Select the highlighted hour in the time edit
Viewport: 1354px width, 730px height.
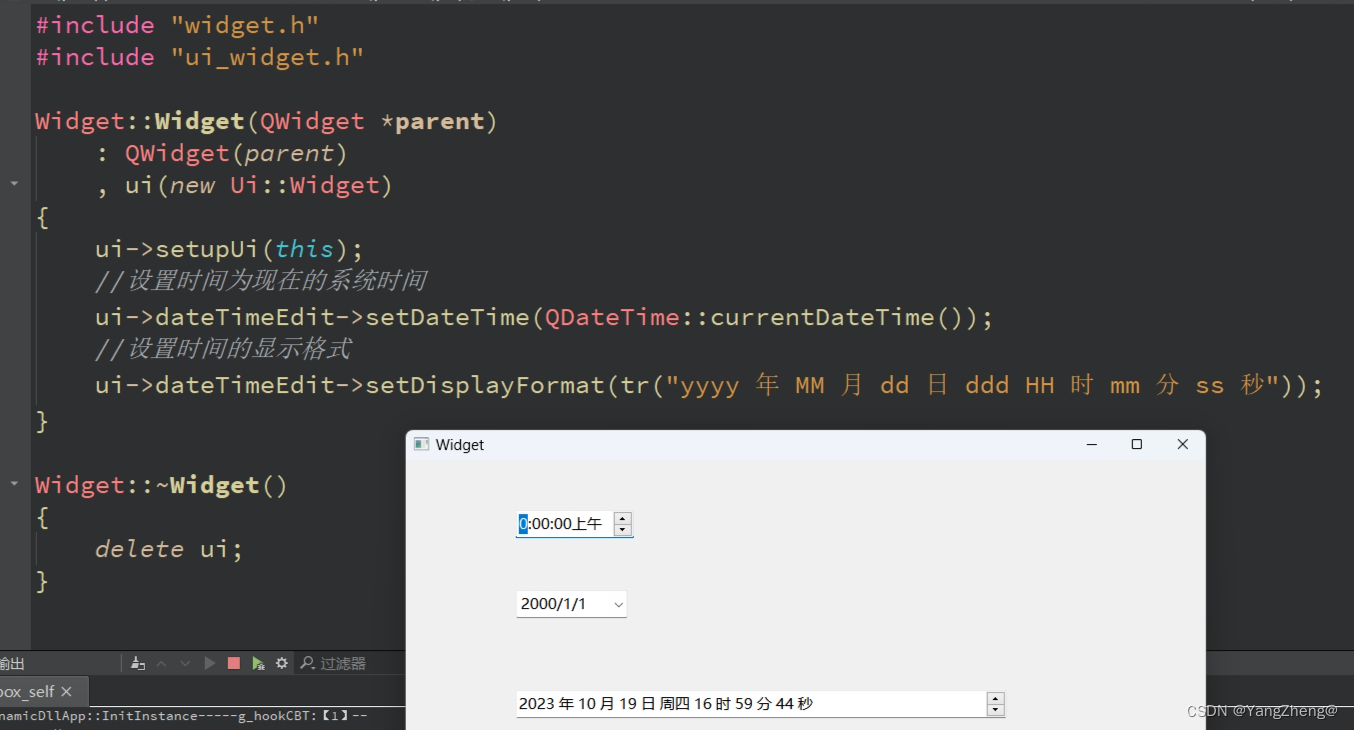coord(523,523)
